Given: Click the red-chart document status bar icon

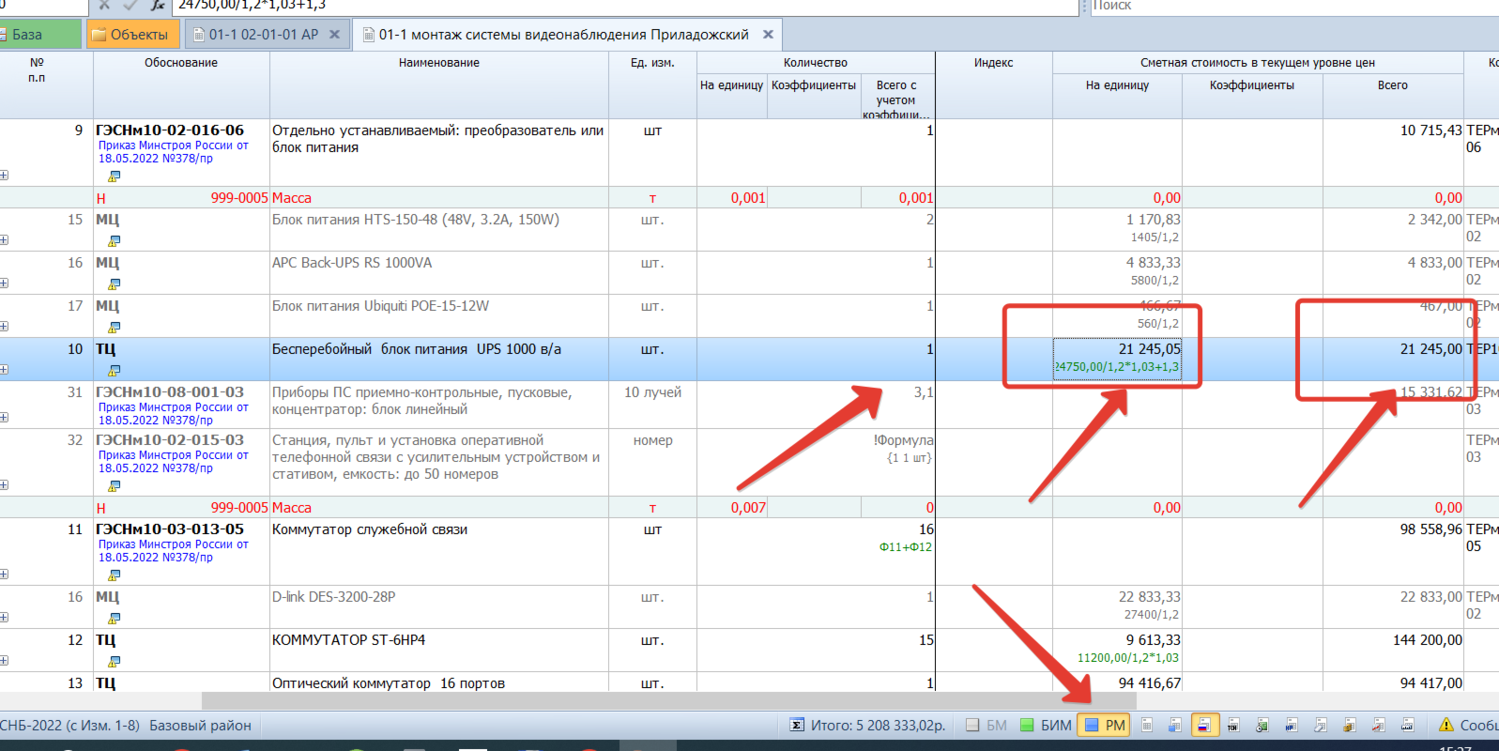Looking at the screenshot, I should pyautogui.click(x=1379, y=725).
